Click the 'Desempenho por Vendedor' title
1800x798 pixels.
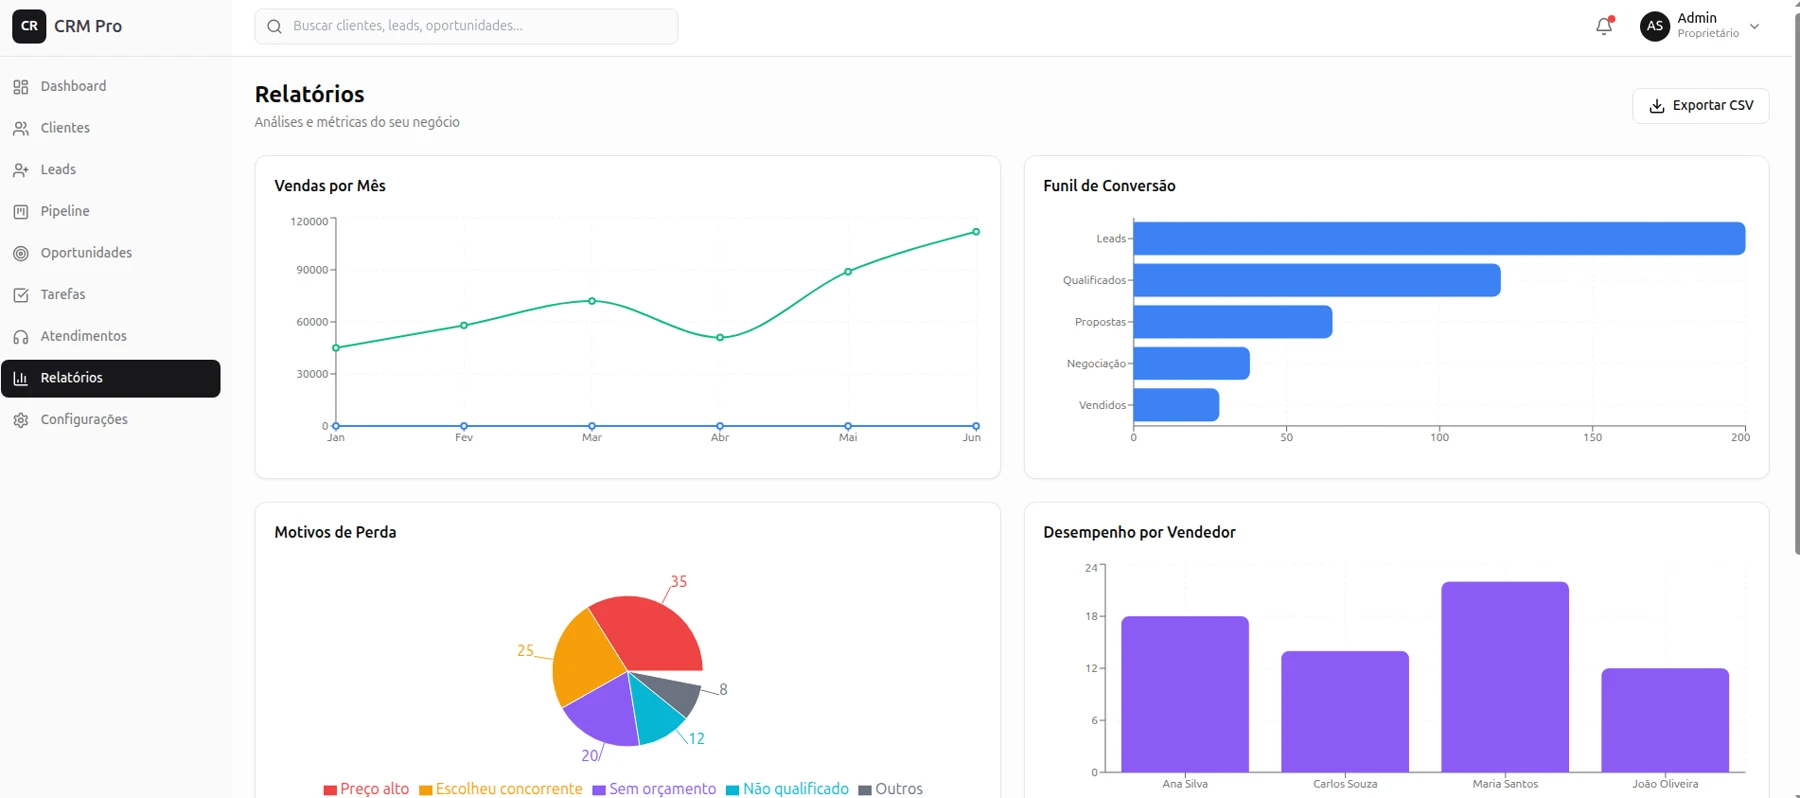click(1139, 533)
